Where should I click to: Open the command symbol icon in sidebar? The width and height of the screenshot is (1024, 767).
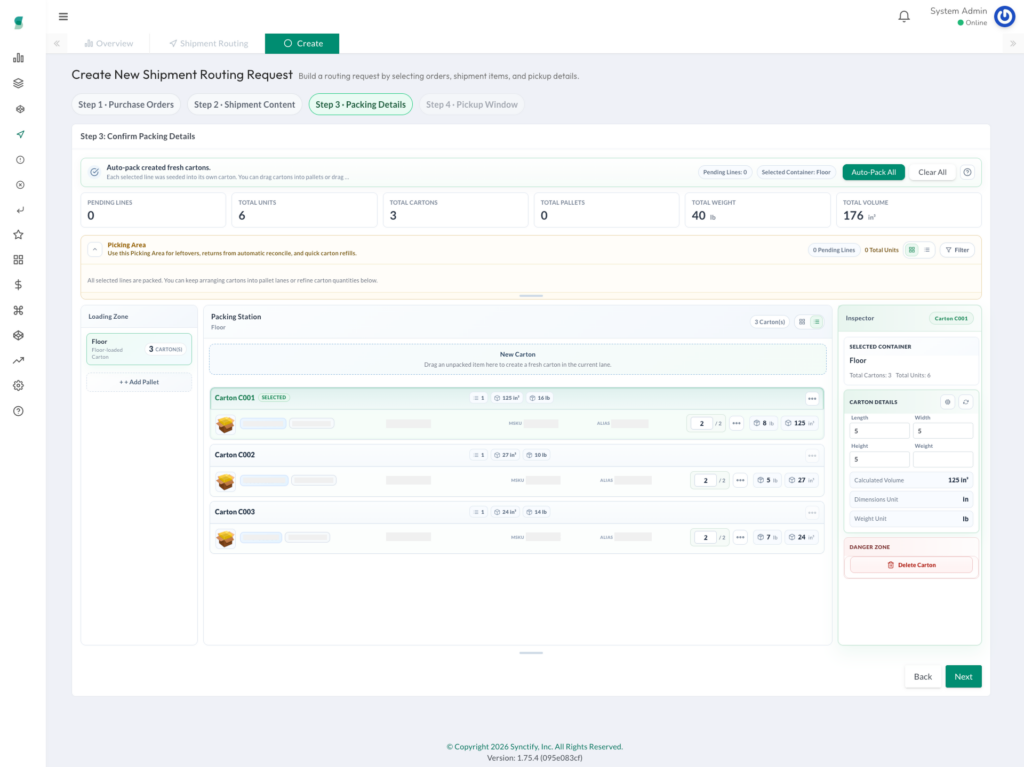coord(18,310)
